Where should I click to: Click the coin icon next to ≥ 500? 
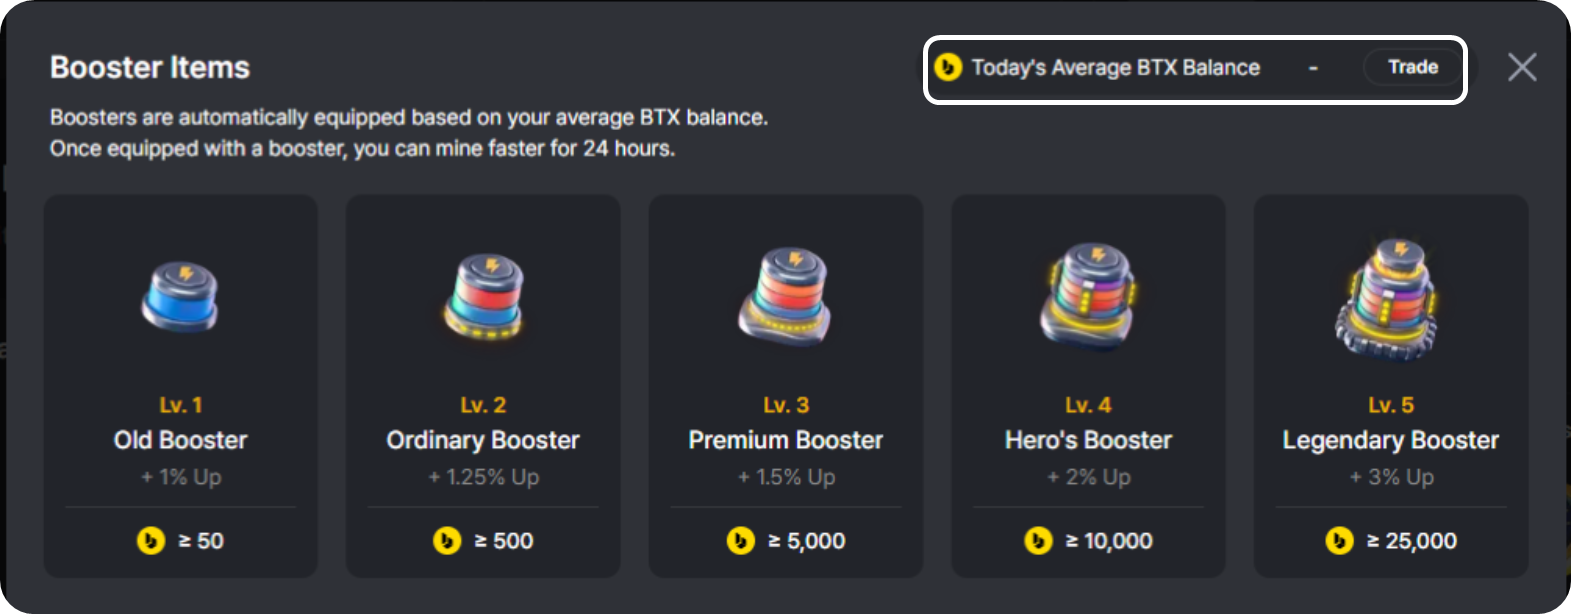pos(447,541)
